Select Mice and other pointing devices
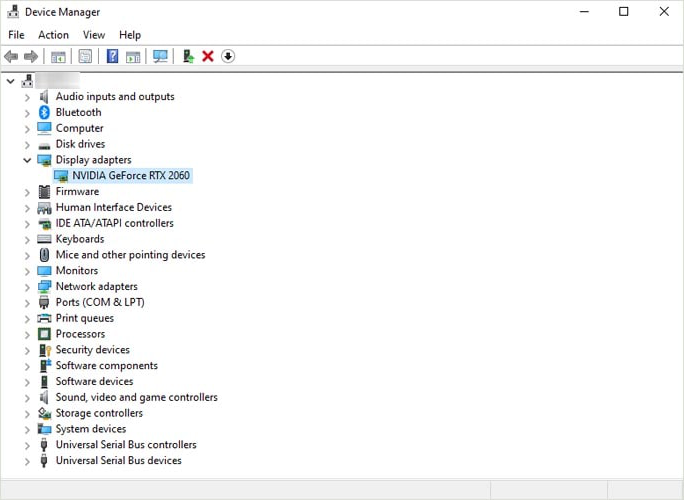This screenshot has height=500, width=684. (x=130, y=255)
